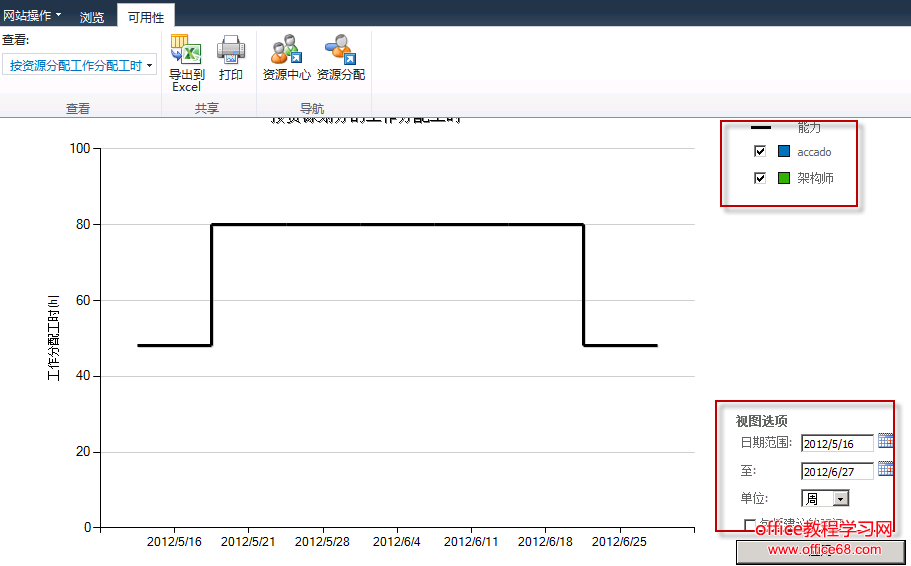Viewport: 911px width, 566px height.
Task: Click the 2012/6/11 x-axis date label
Action: (x=471, y=542)
